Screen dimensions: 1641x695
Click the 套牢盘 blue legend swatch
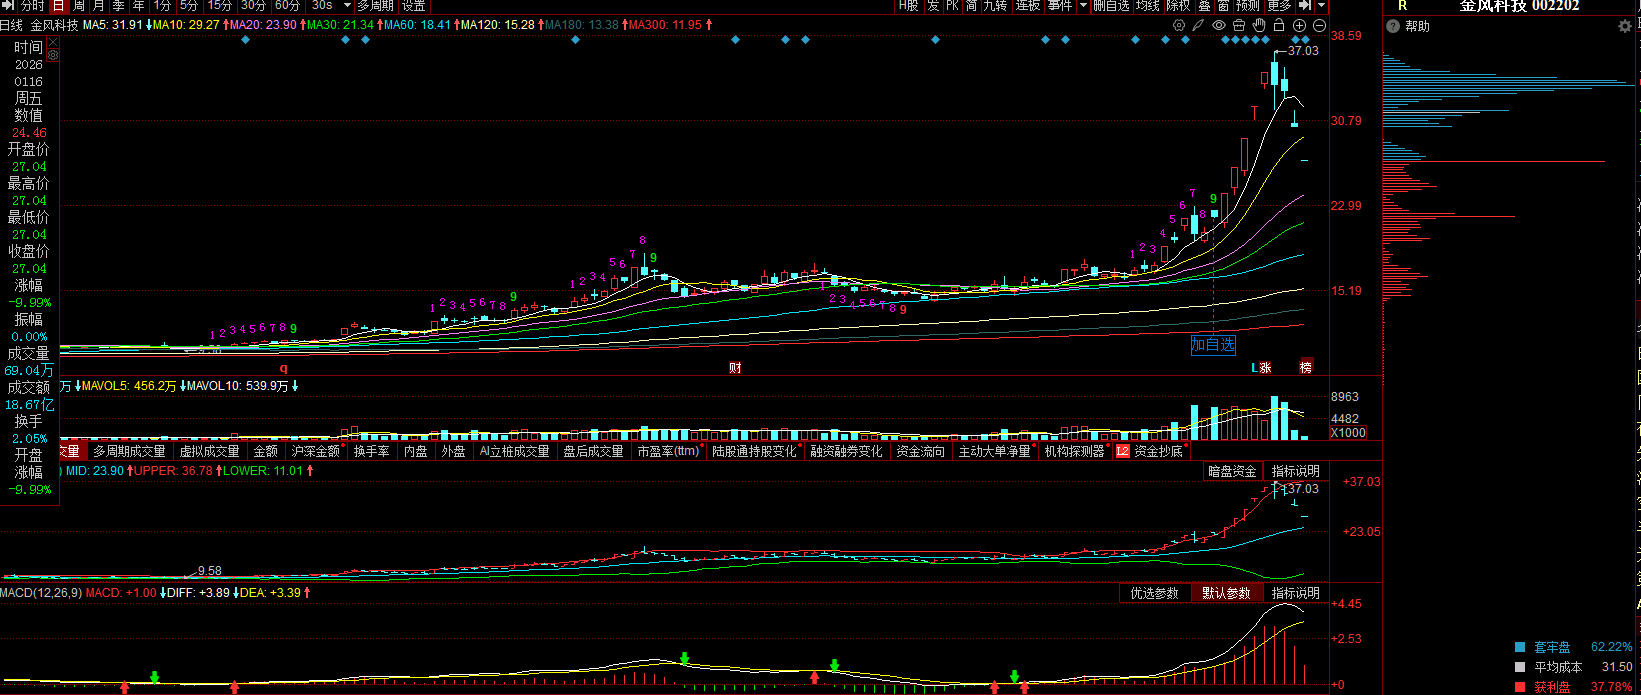(x=1520, y=647)
